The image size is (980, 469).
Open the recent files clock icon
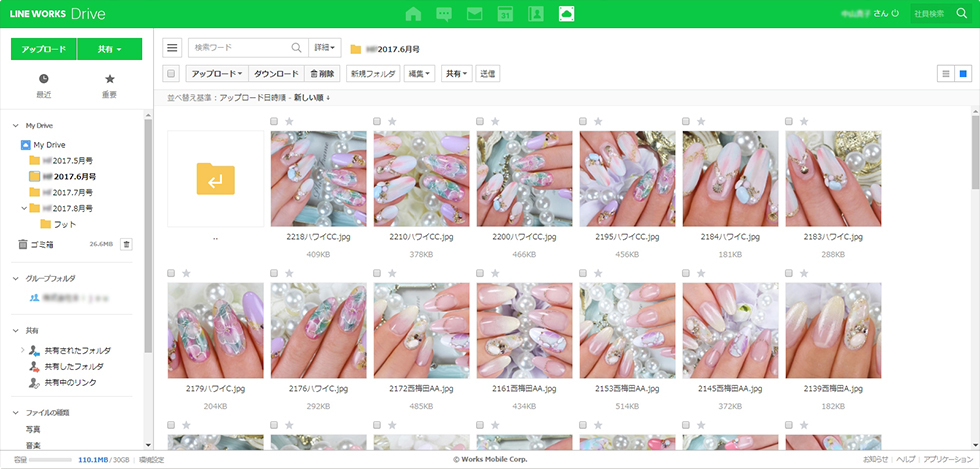pos(44,79)
